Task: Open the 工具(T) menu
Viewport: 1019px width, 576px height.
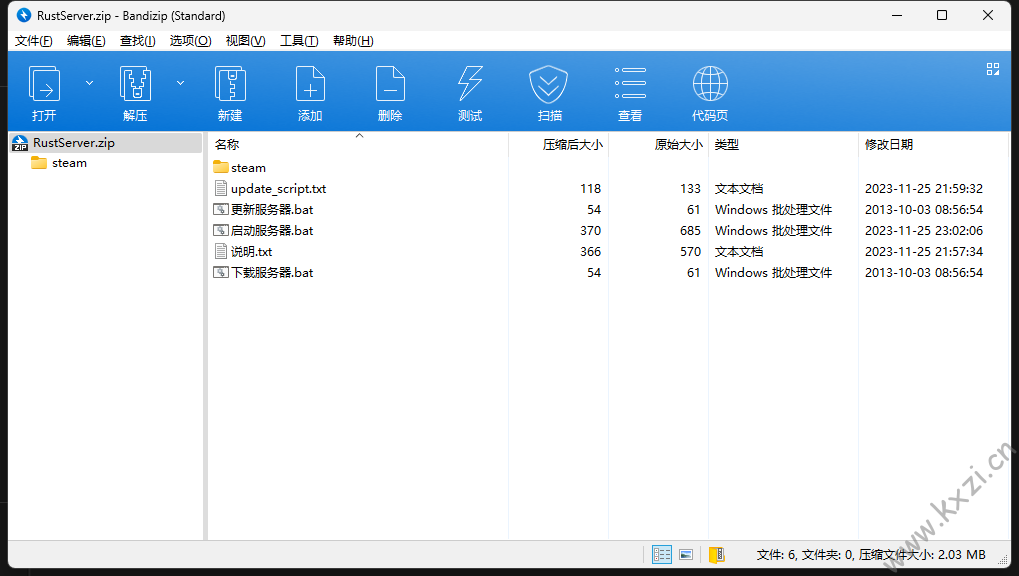Action: coord(299,41)
